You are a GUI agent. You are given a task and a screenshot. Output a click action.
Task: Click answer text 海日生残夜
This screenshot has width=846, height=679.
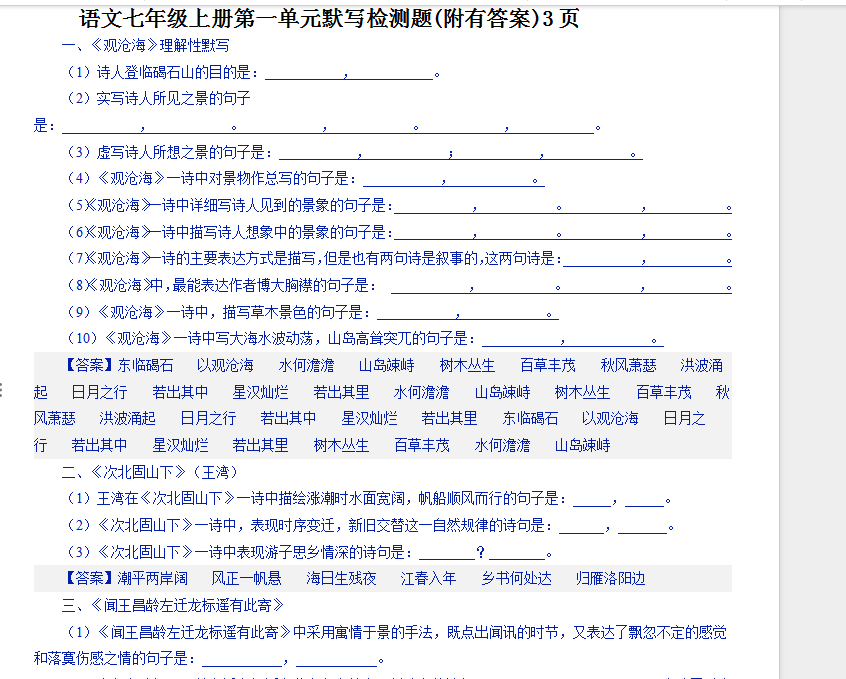[x=341, y=579]
